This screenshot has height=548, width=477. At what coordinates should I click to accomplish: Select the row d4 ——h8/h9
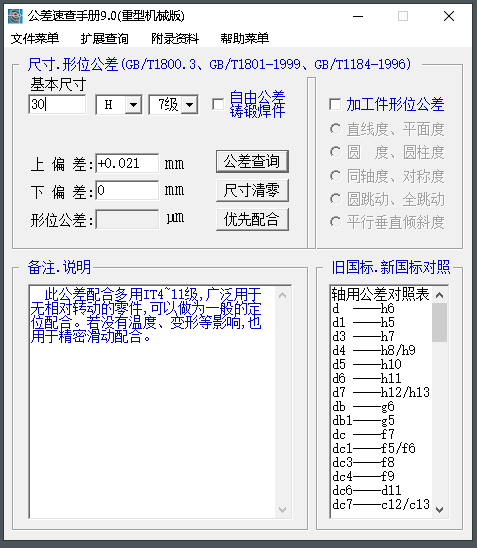point(381,350)
